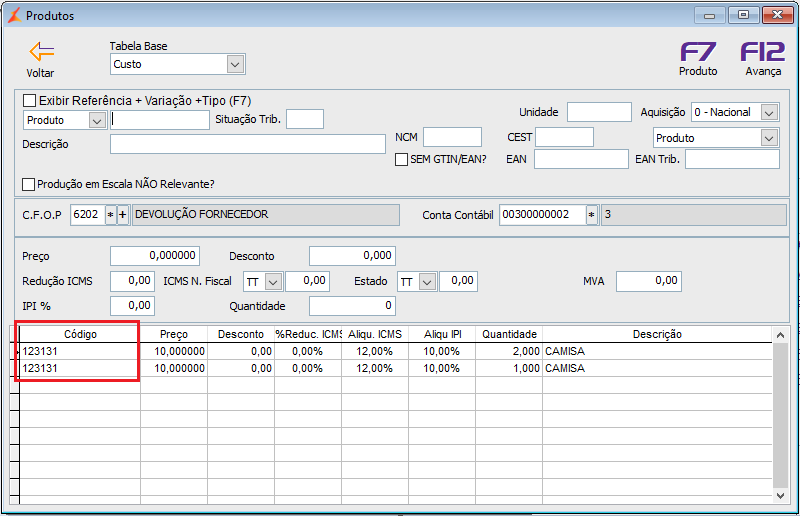Click the IPI % input field
Screen dimensions: 800x516
pyautogui.click(x=132, y=306)
